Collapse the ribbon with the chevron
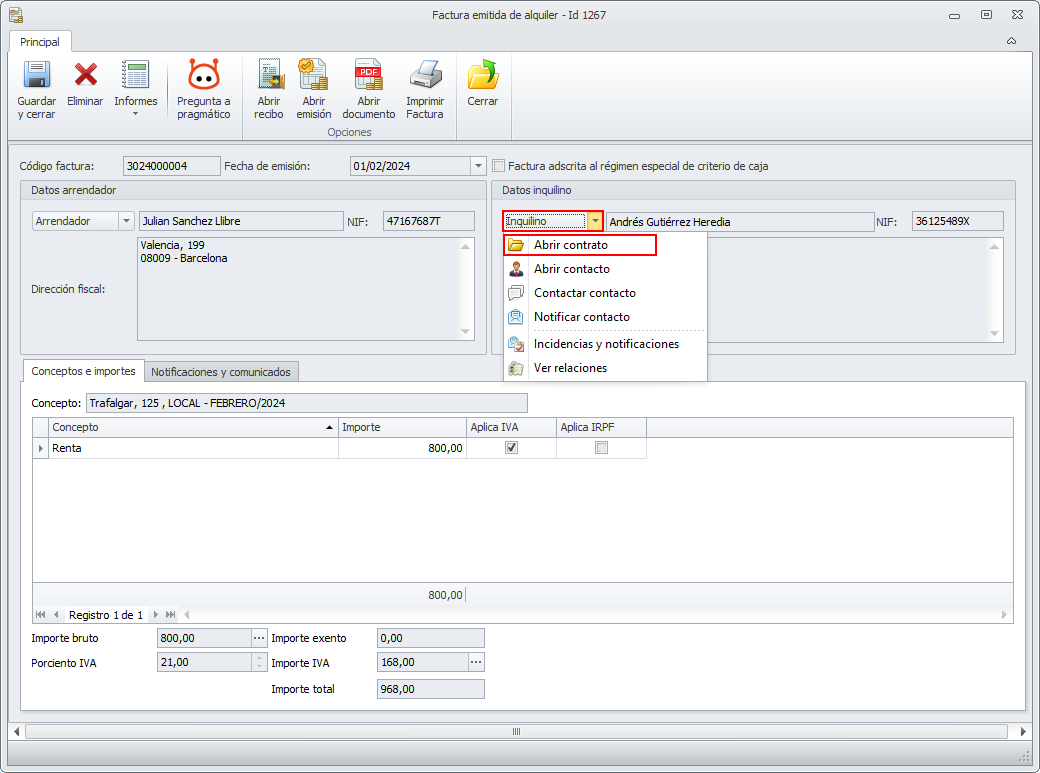Image resolution: width=1040 pixels, height=773 pixels. coord(1011,41)
